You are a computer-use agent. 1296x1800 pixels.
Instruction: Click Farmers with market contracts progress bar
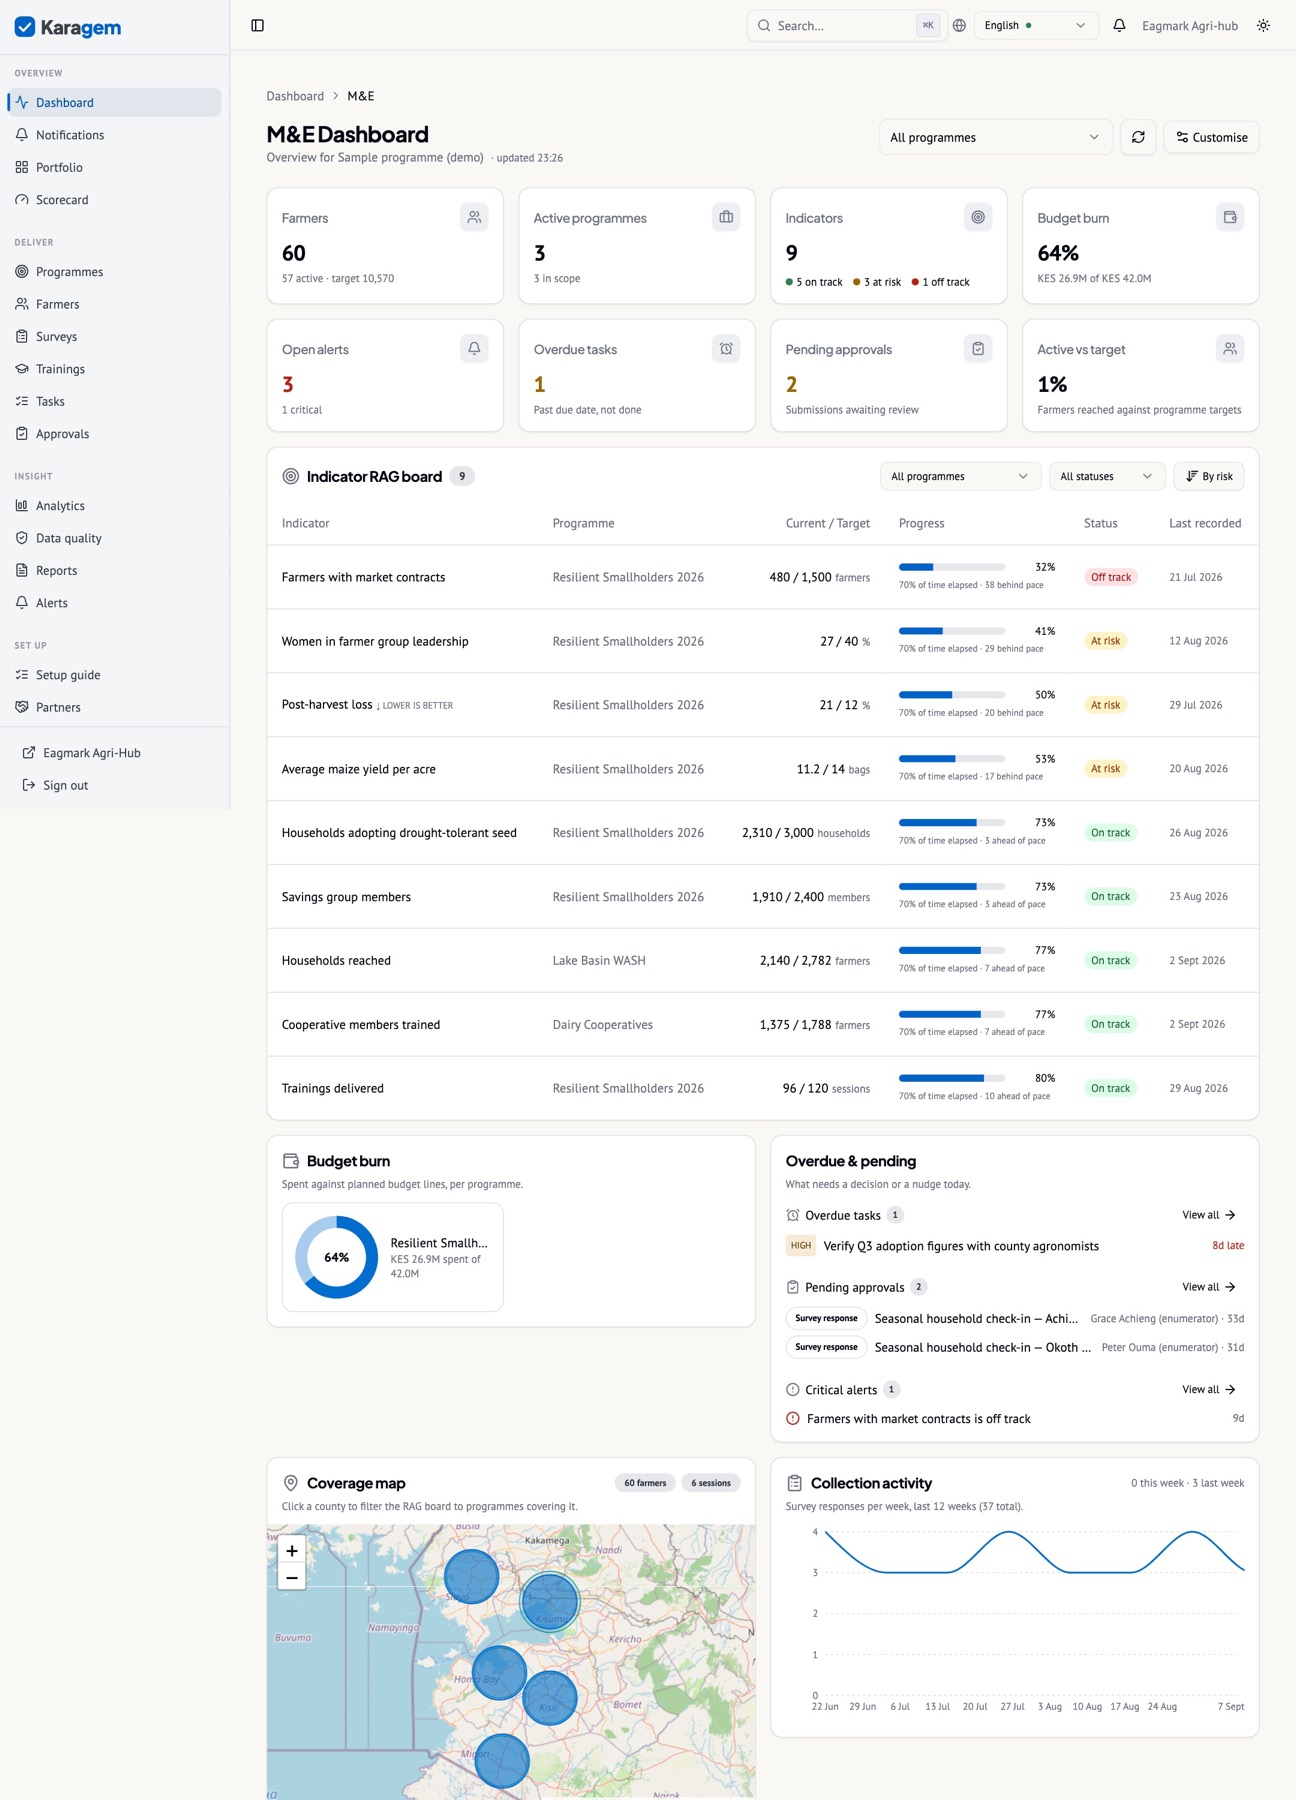[951, 567]
